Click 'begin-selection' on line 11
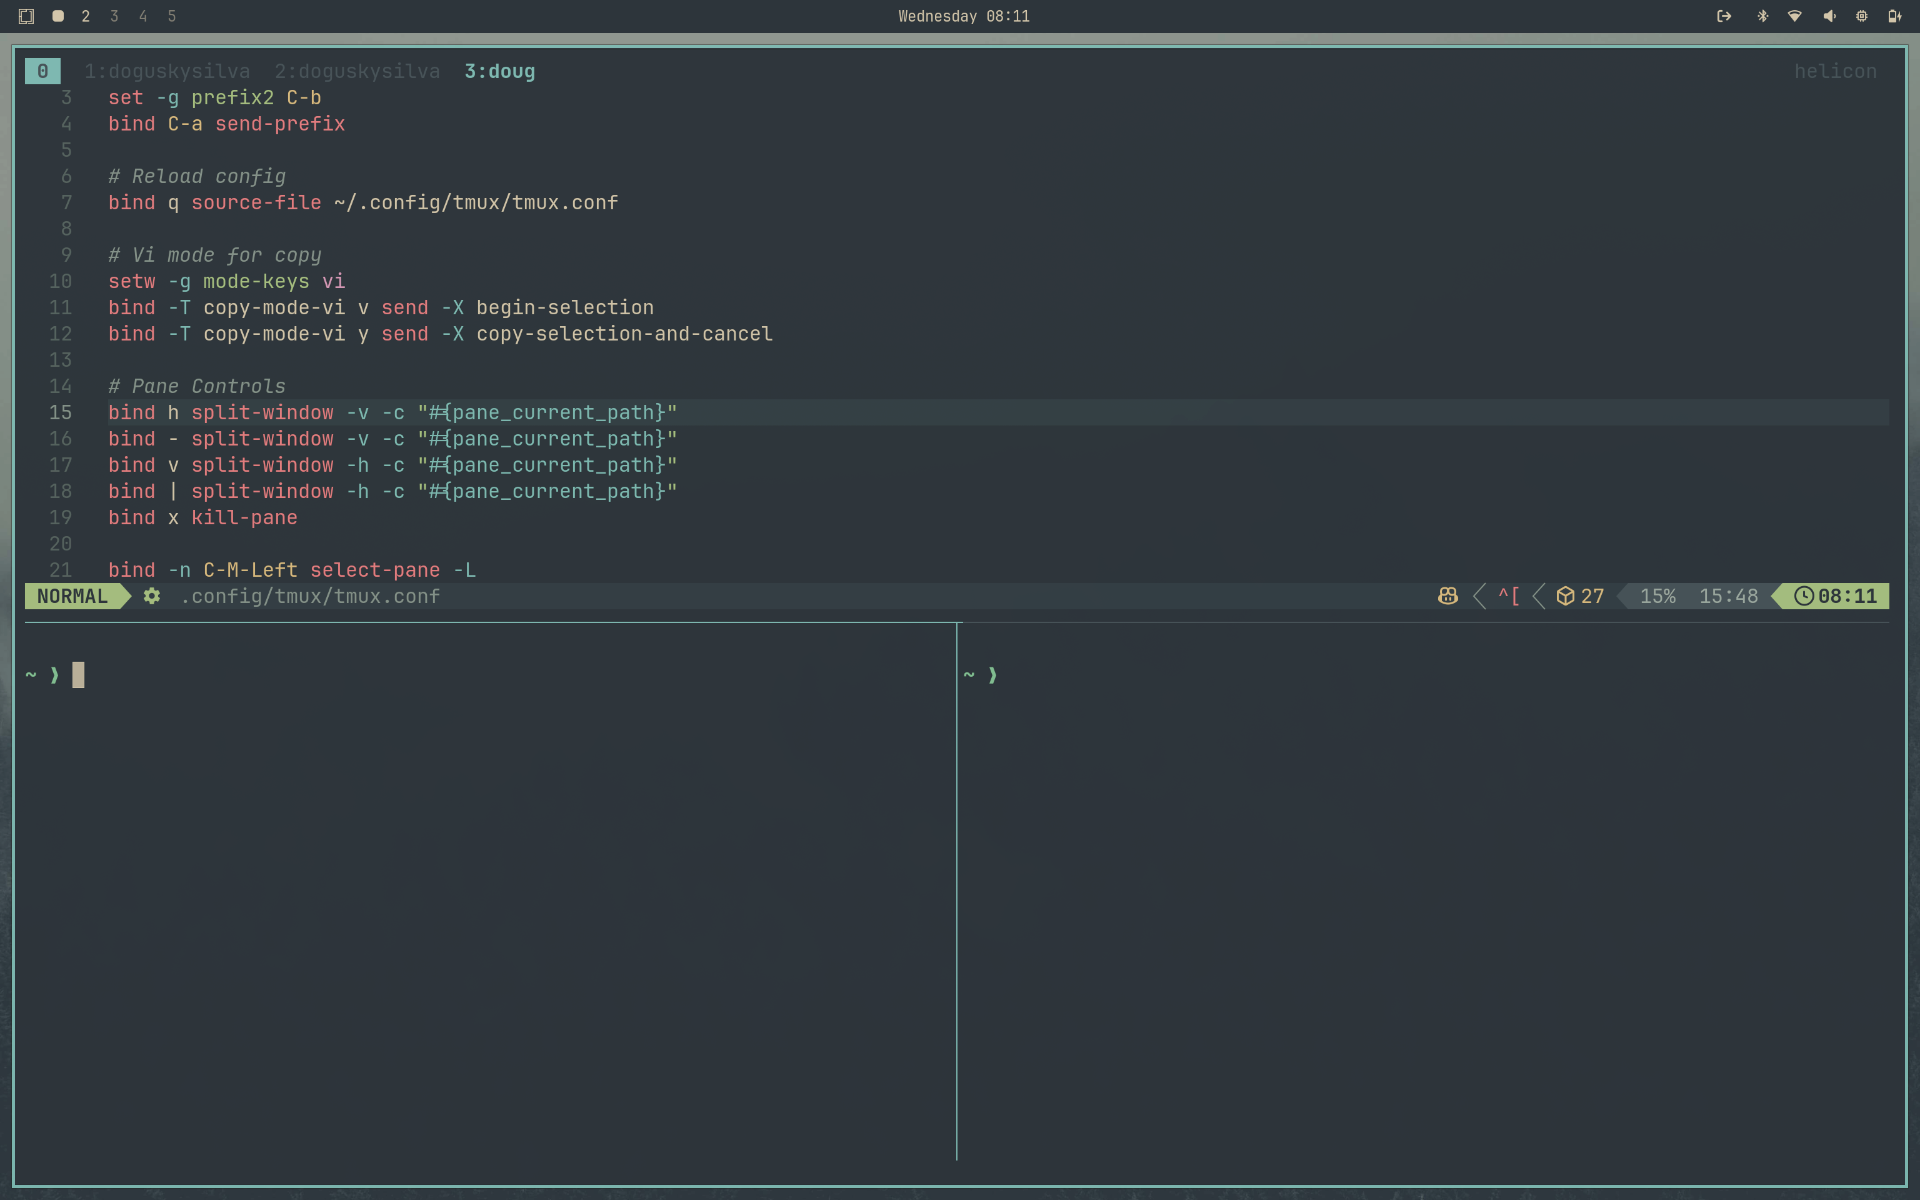The height and width of the screenshot is (1200, 1920). [565, 308]
